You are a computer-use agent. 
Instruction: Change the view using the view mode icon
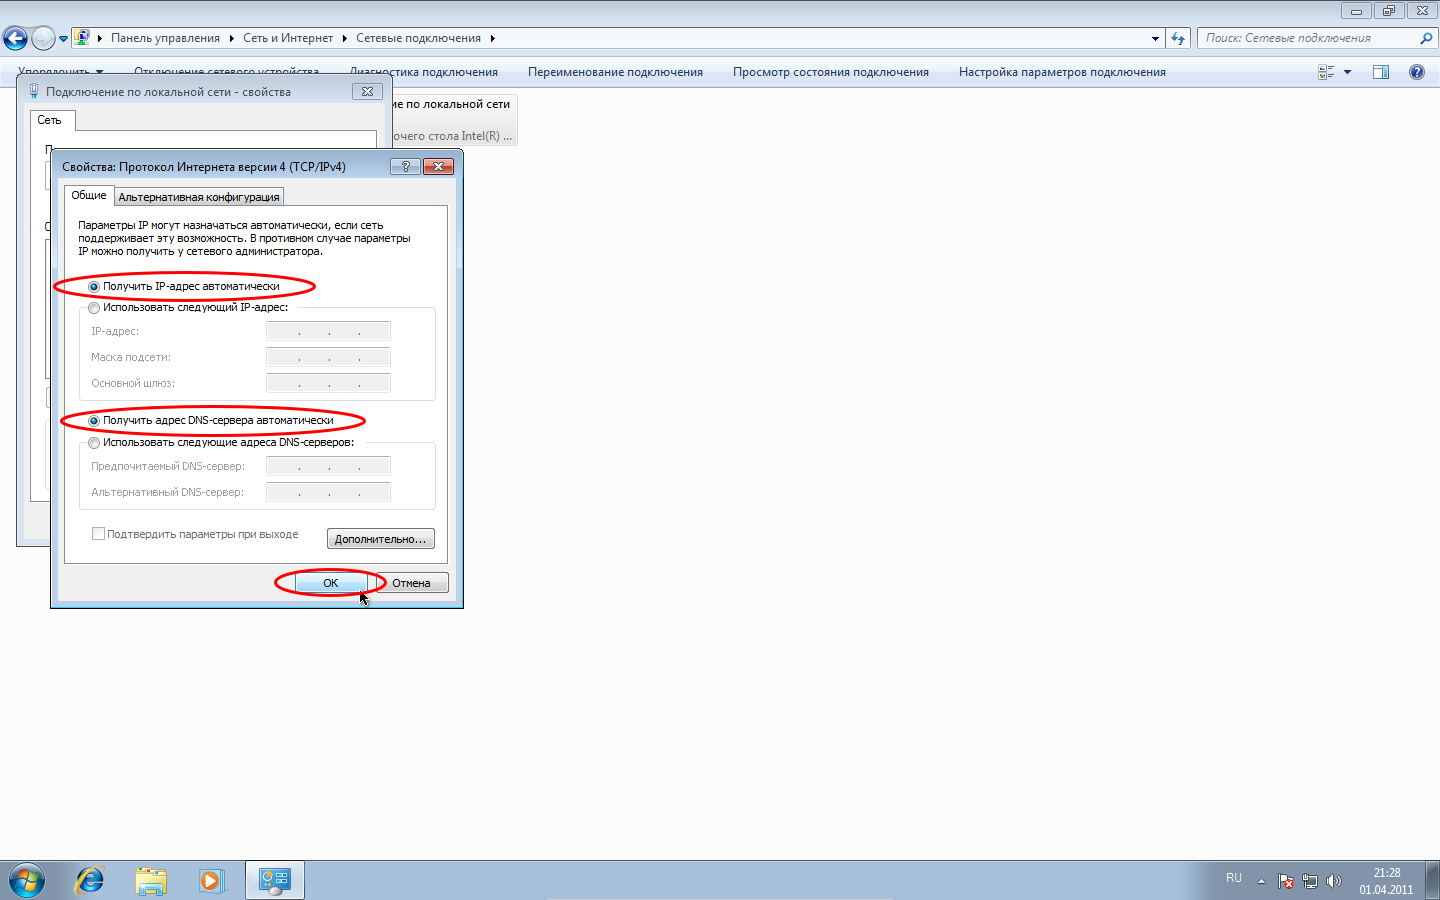click(1326, 72)
